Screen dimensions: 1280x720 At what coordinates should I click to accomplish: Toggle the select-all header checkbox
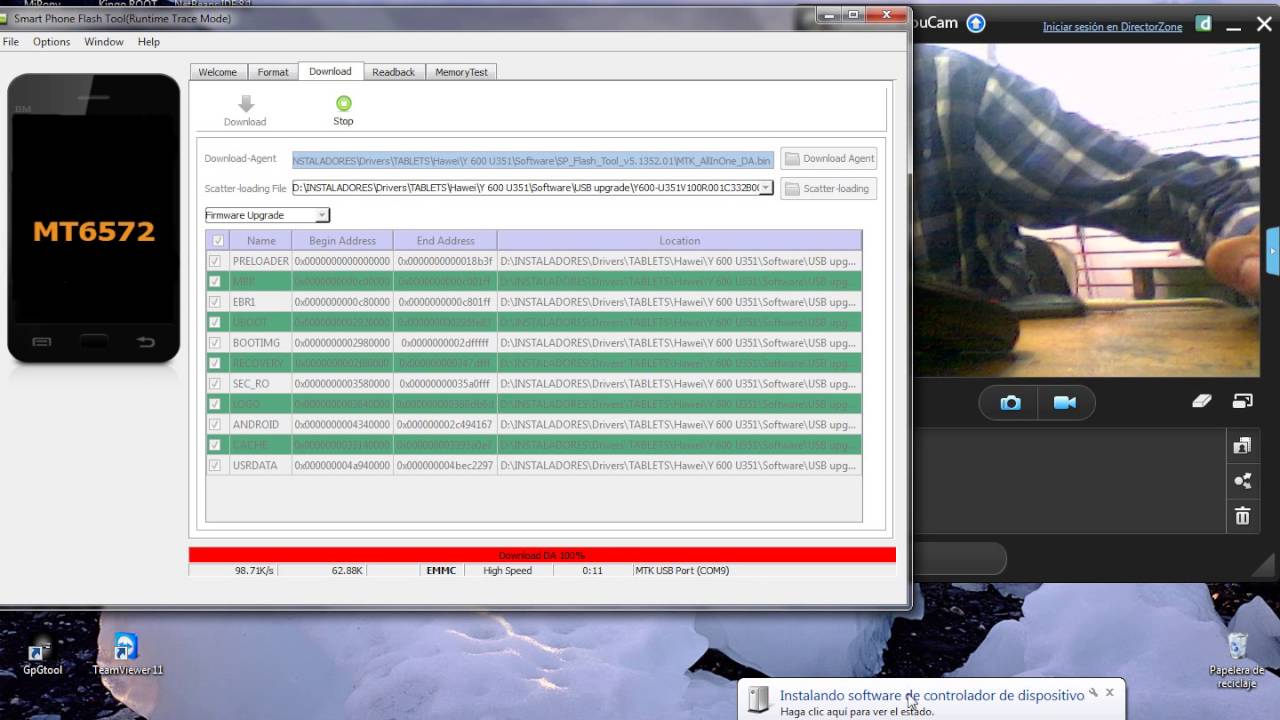pos(218,240)
